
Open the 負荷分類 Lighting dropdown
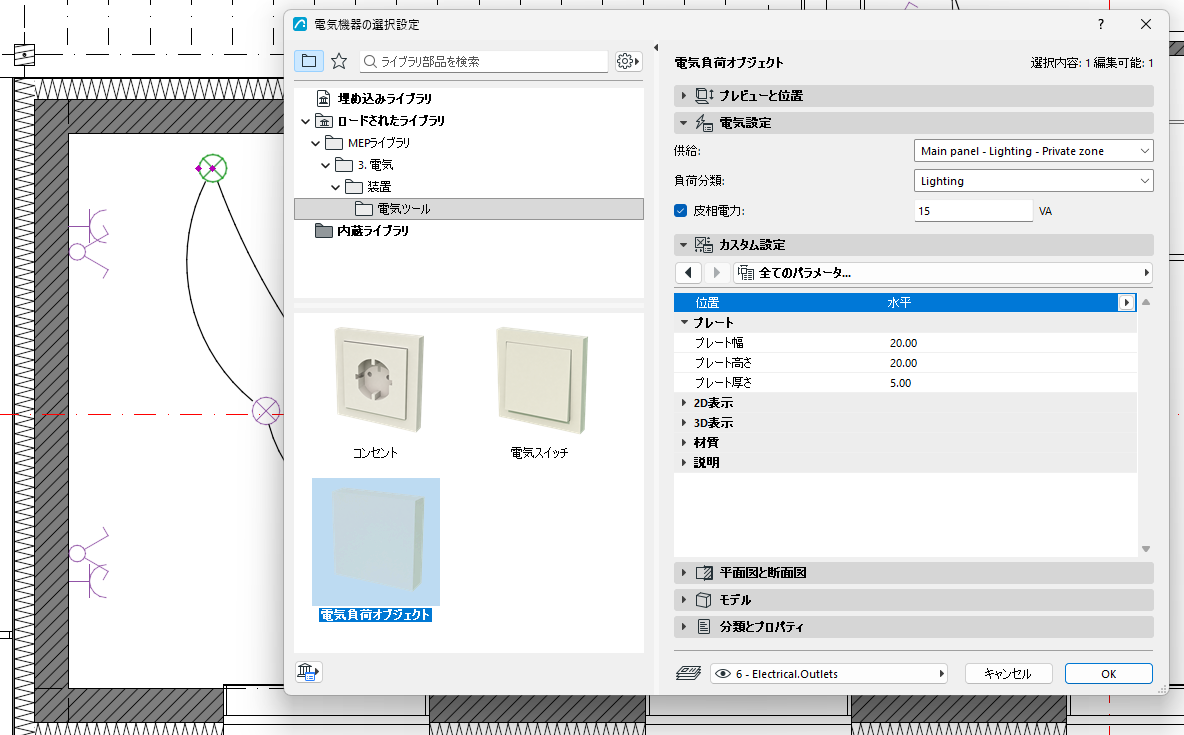click(1033, 181)
